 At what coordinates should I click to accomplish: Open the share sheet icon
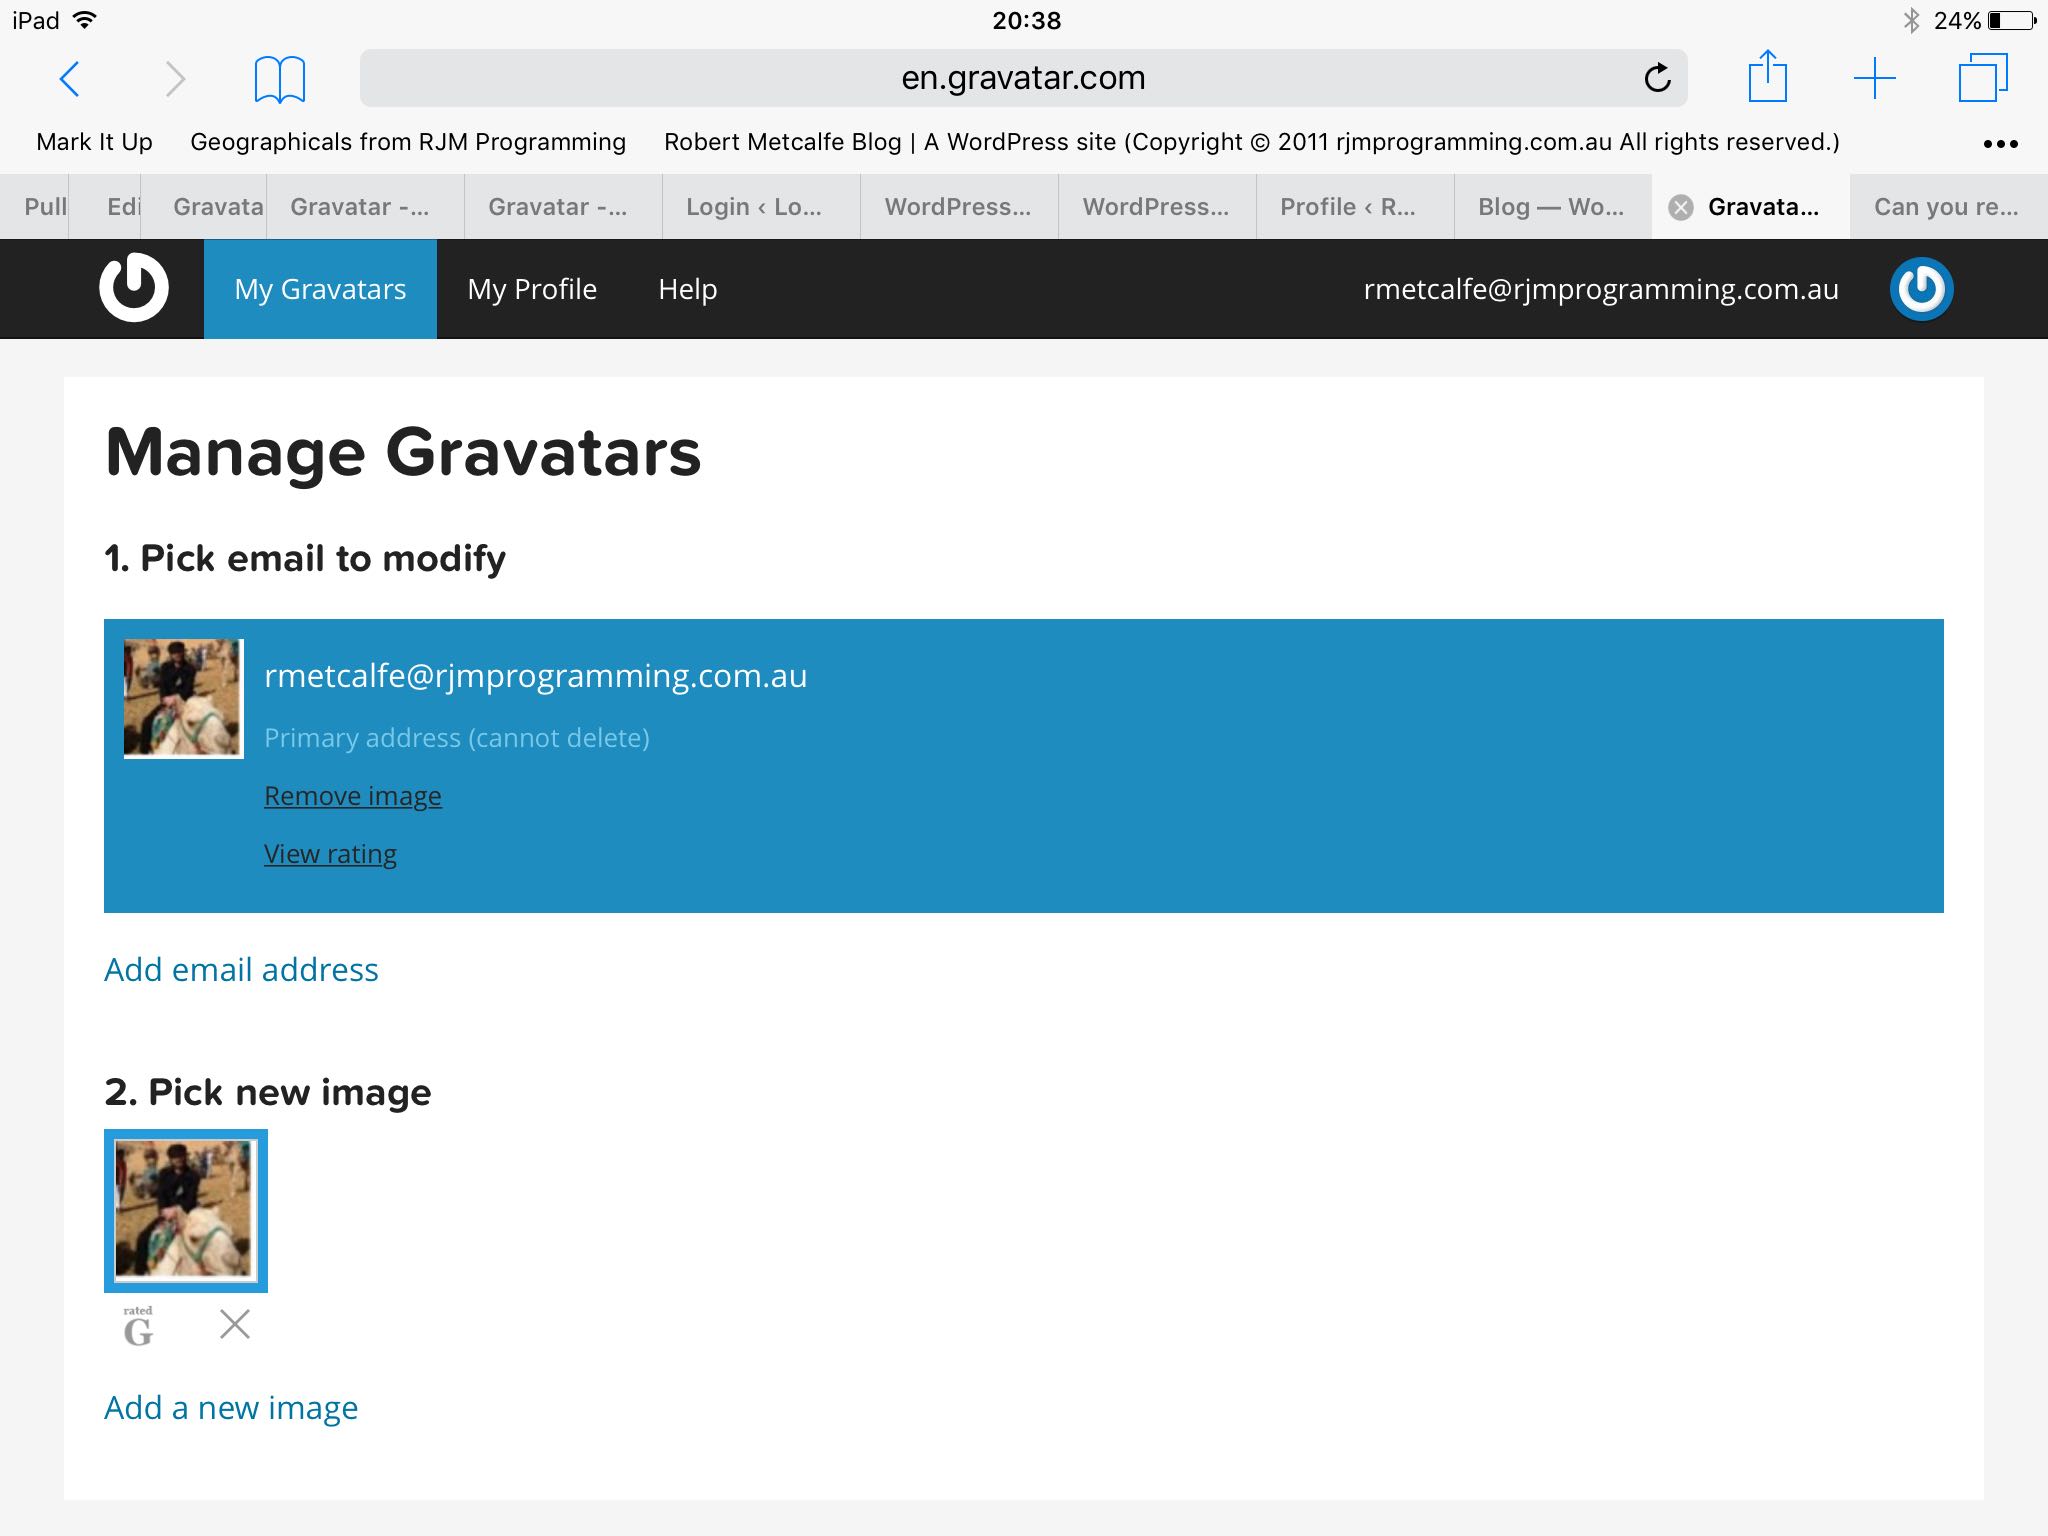point(1767,76)
